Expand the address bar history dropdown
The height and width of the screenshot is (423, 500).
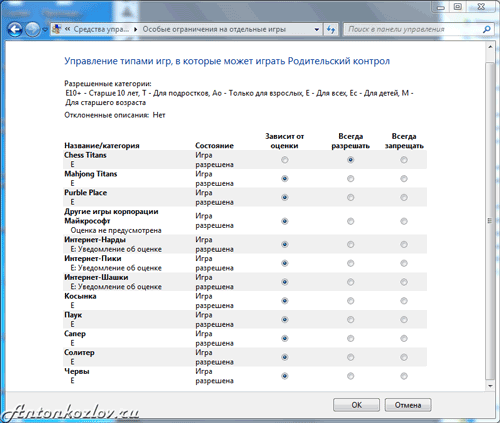point(317,30)
